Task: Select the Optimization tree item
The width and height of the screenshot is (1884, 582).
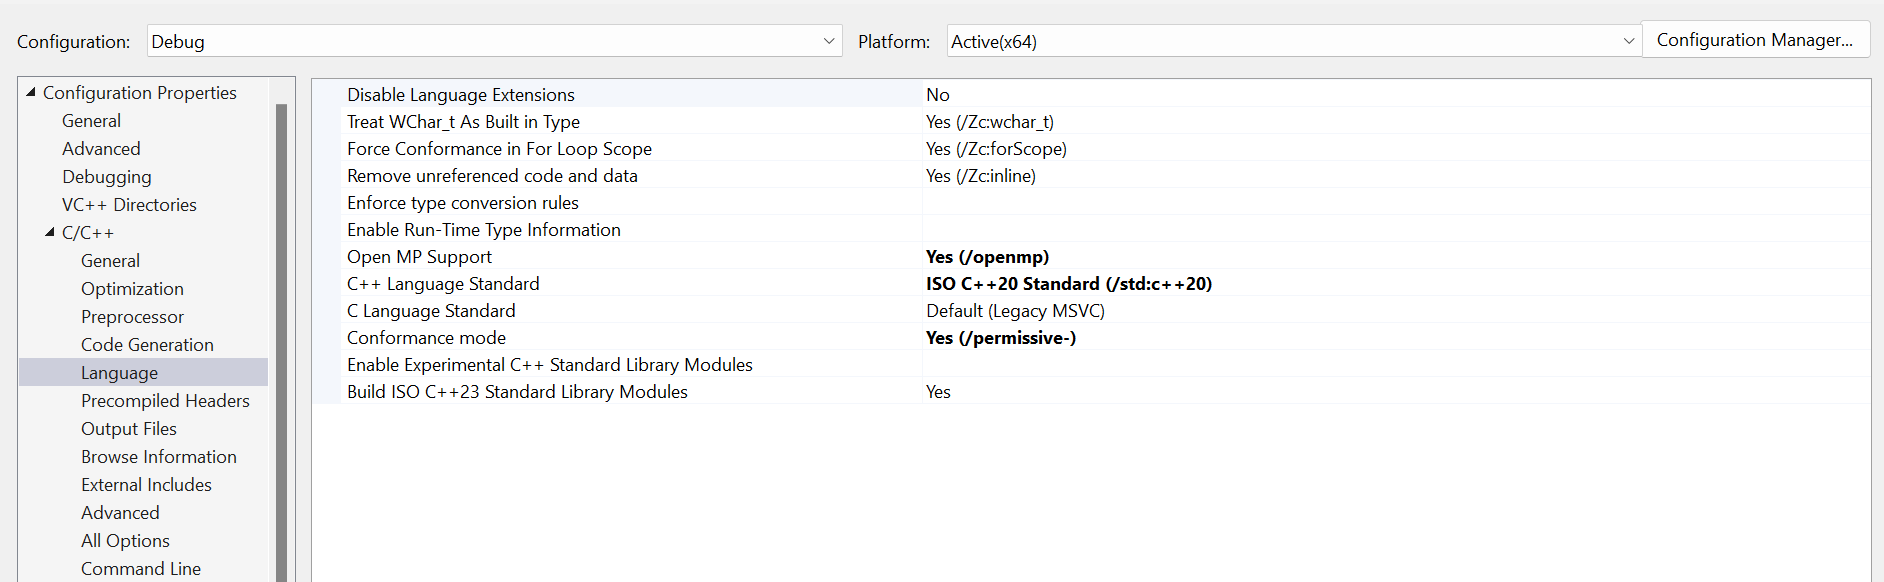Action: click(132, 288)
